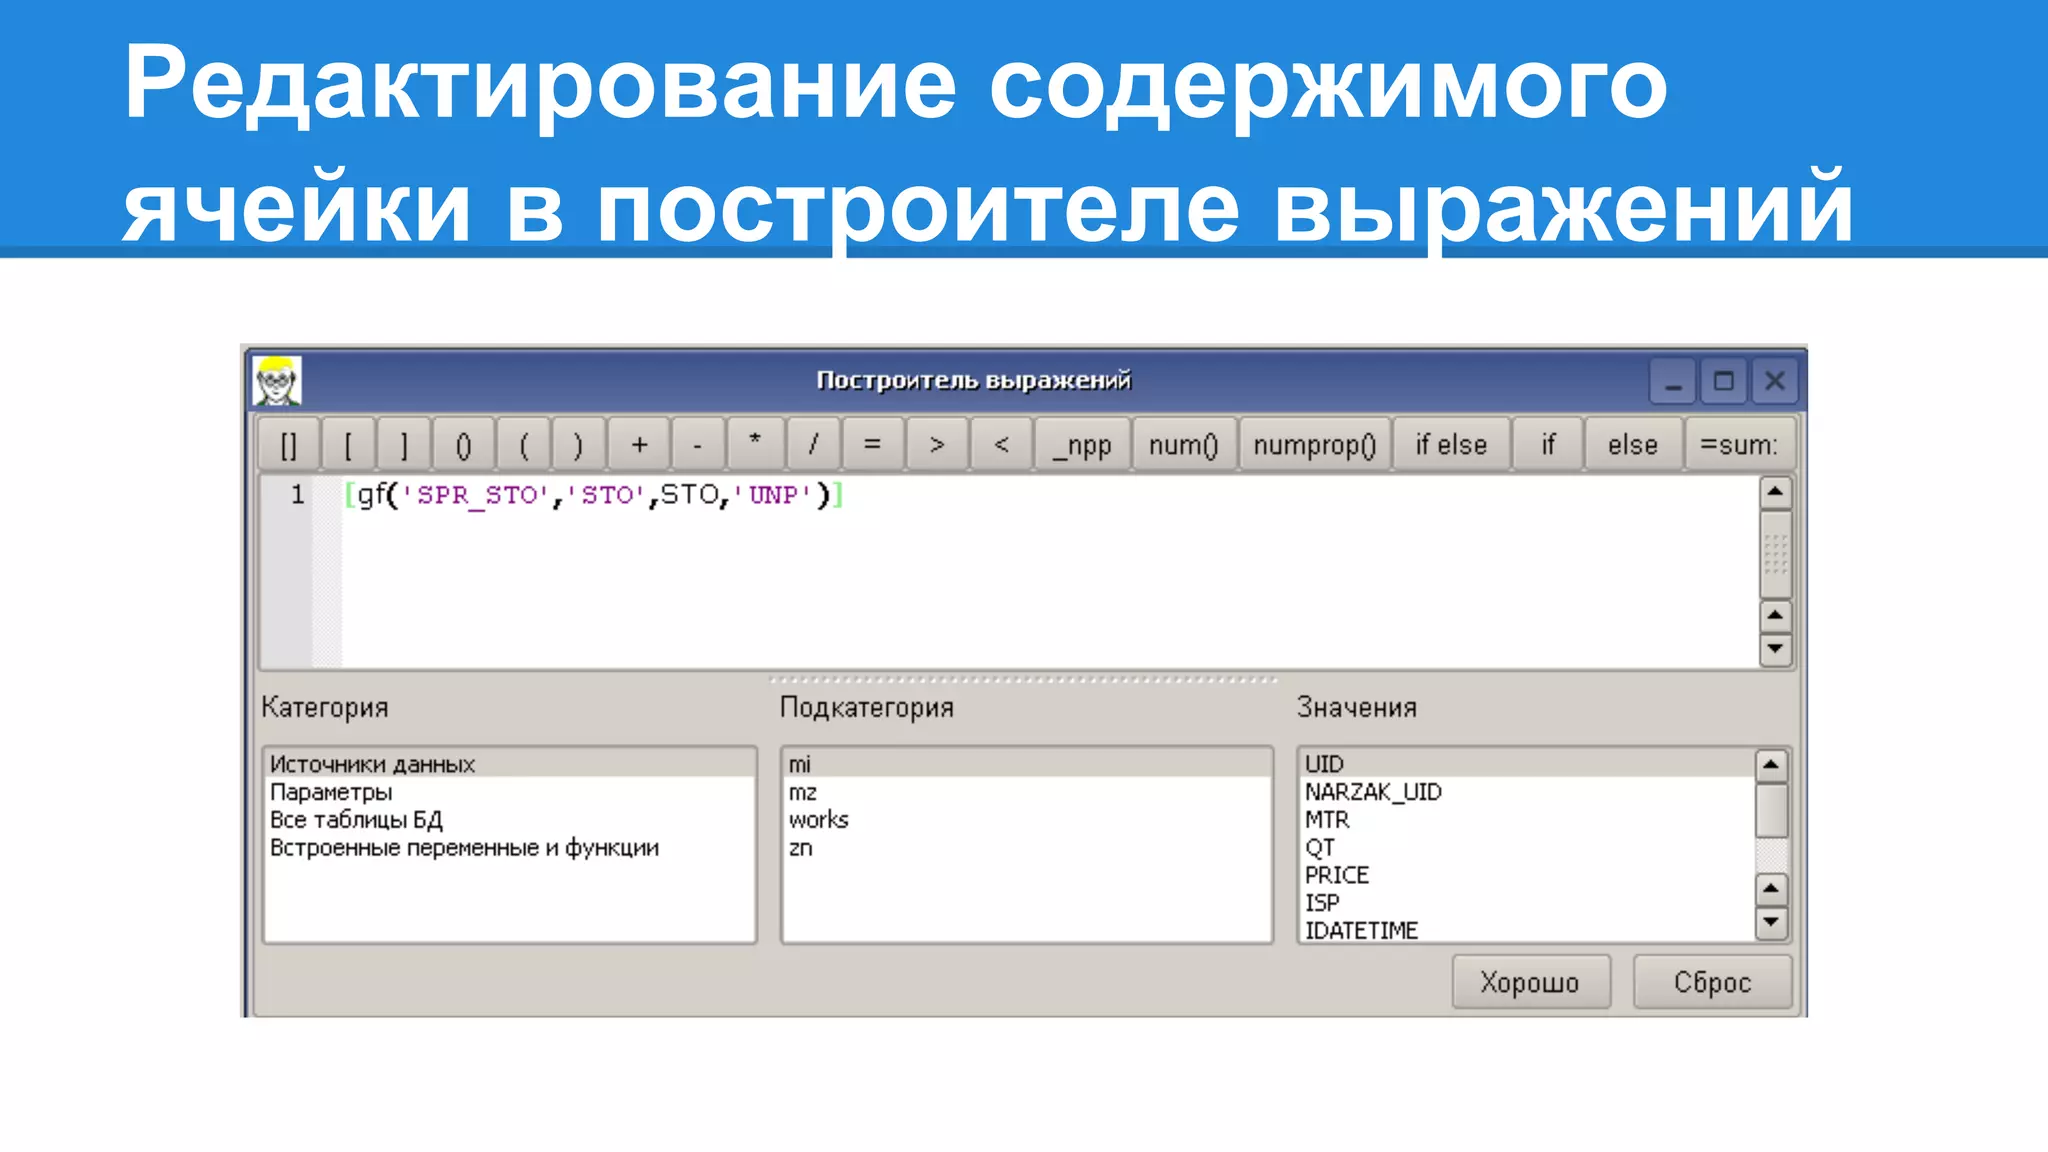Click the =sum: toolbar button
Viewport: 2048px width, 1152px height.
point(1738,445)
